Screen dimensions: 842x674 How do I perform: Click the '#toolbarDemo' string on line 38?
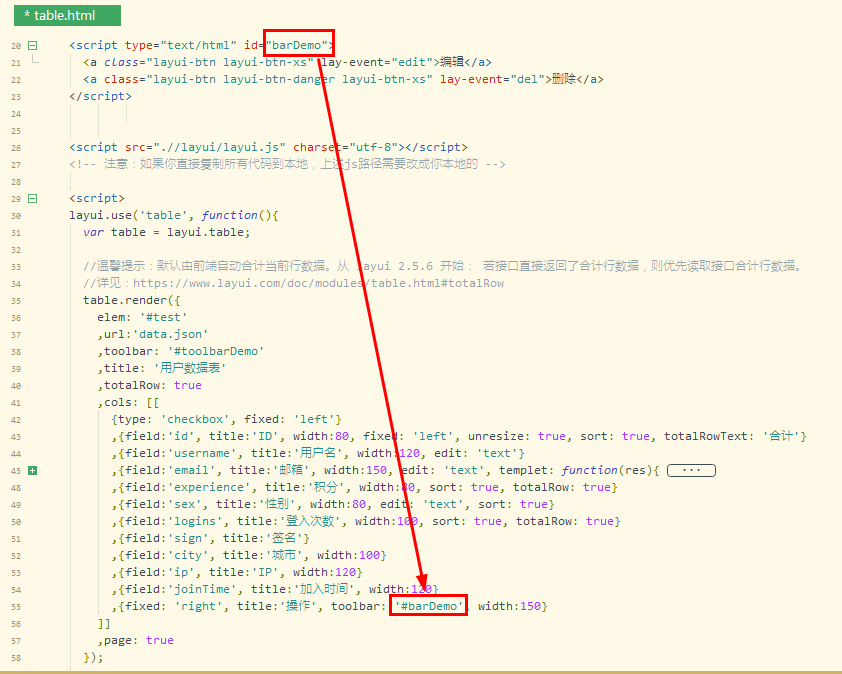(x=216, y=351)
